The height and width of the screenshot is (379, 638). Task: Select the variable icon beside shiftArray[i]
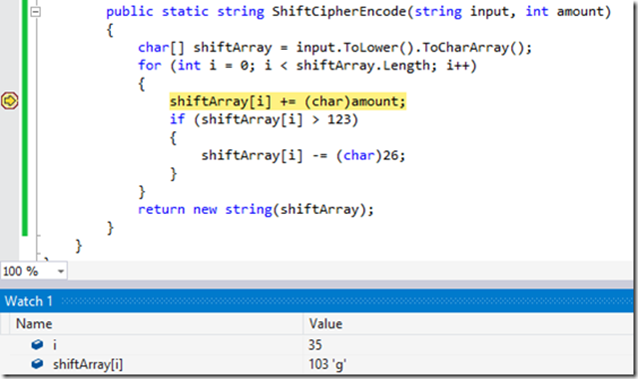click(x=37, y=364)
